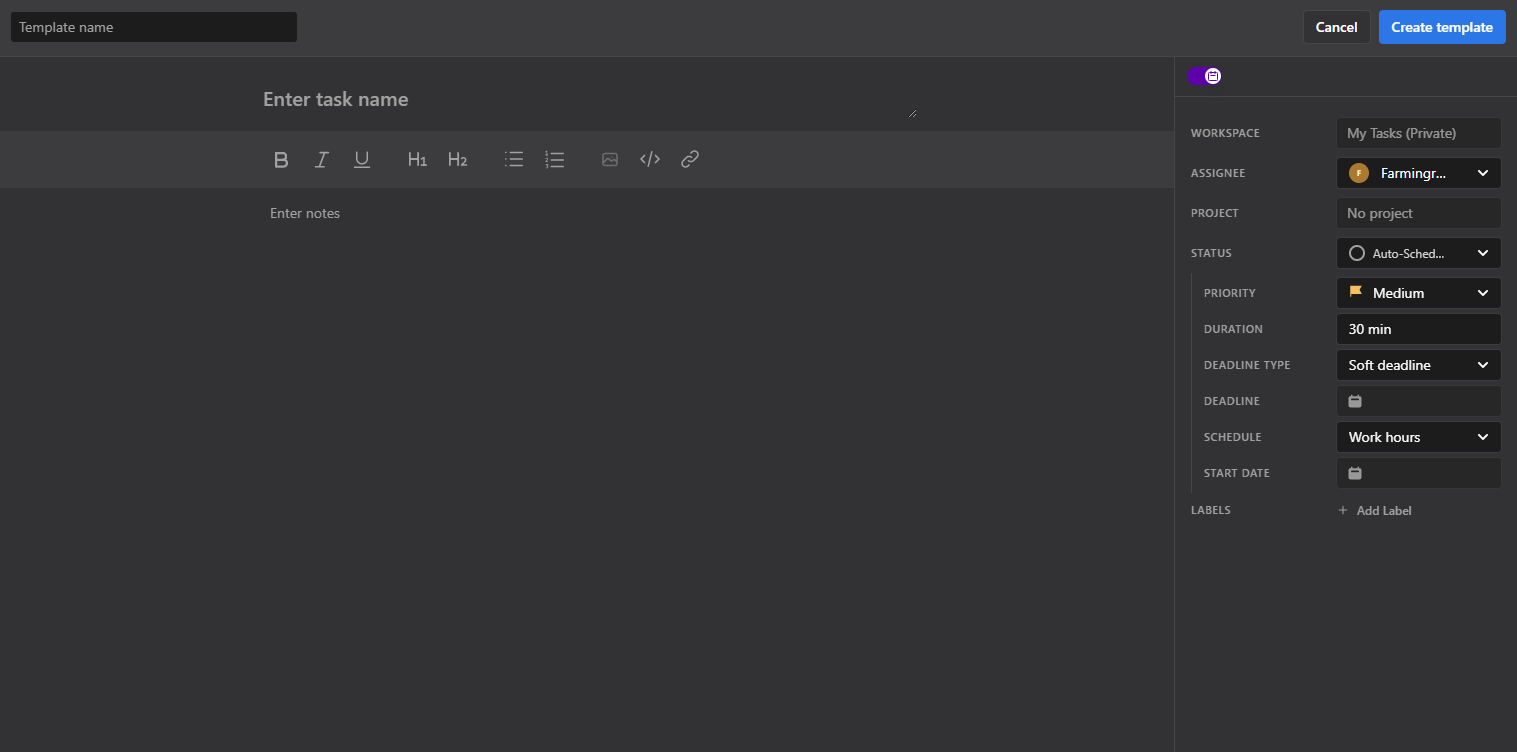Expand the Priority dropdown arrow
Image resolution: width=1517 pixels, height=752 pixels.
click(1483, 293)
